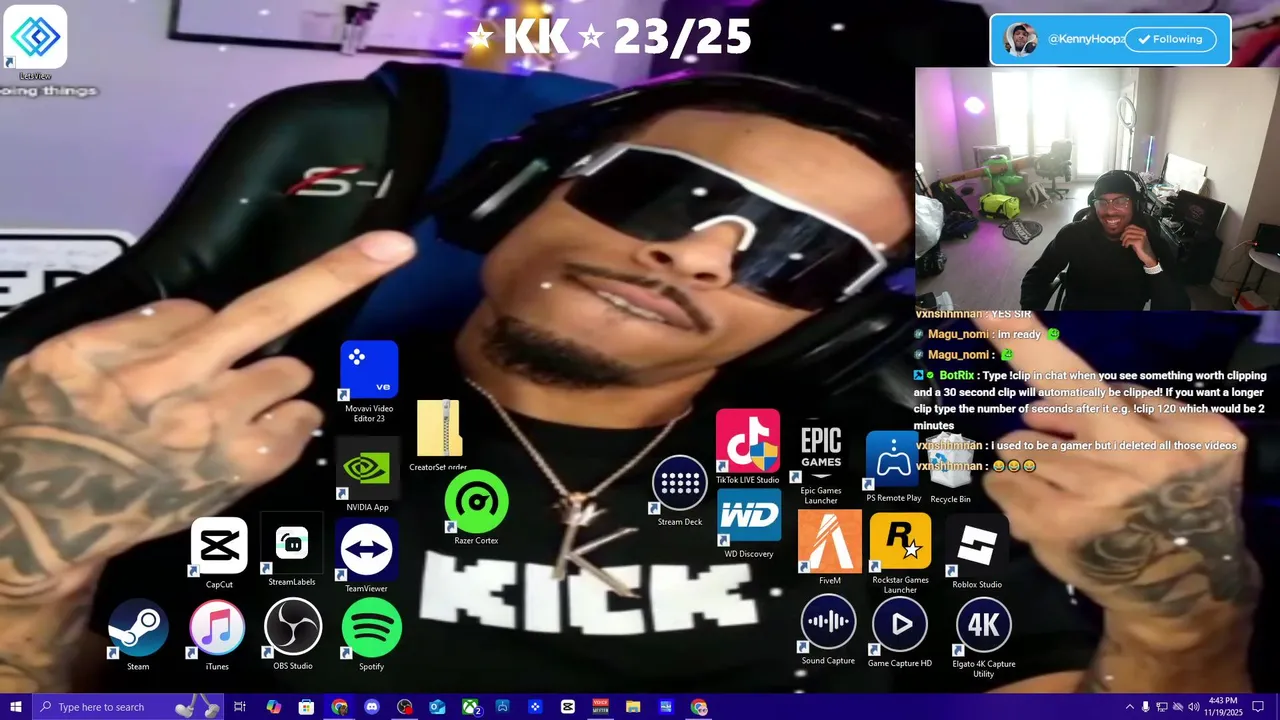Open the StreamLabels shortcut
Image resolution: width=1280 pixels, height=720 pixels.
[x=291, y=550]
